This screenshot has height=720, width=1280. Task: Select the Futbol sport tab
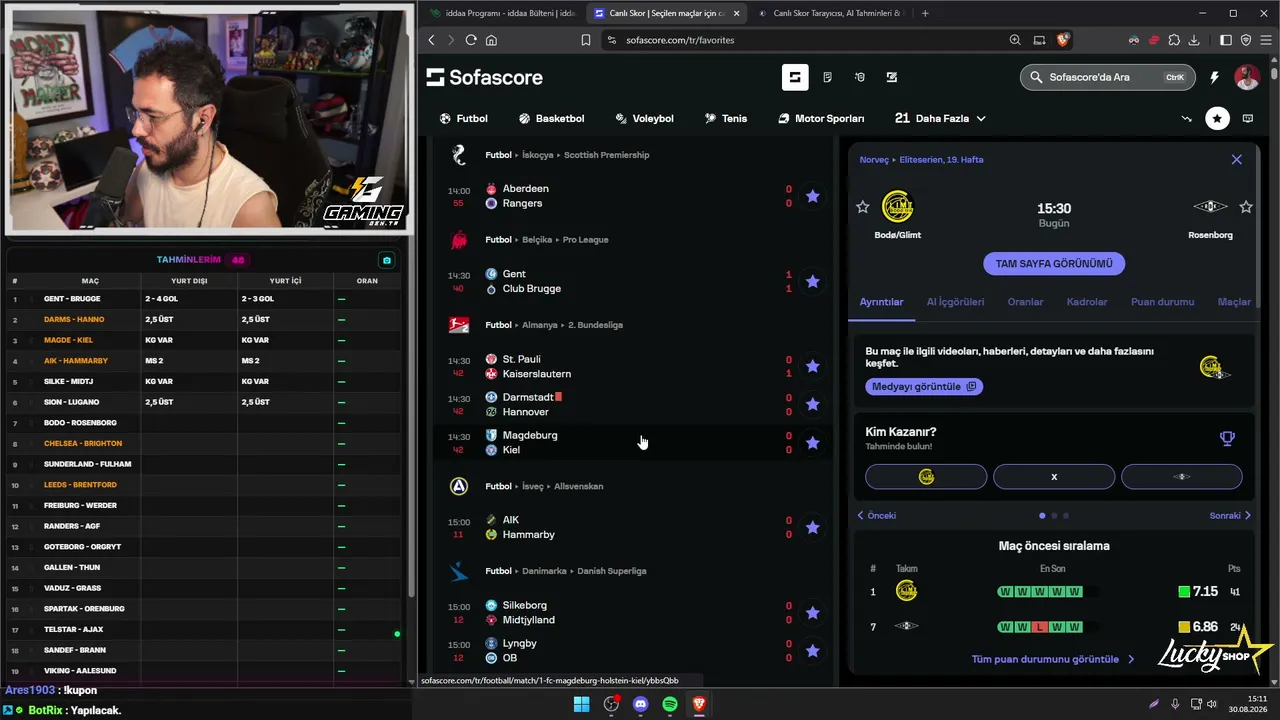pos(464,118)
